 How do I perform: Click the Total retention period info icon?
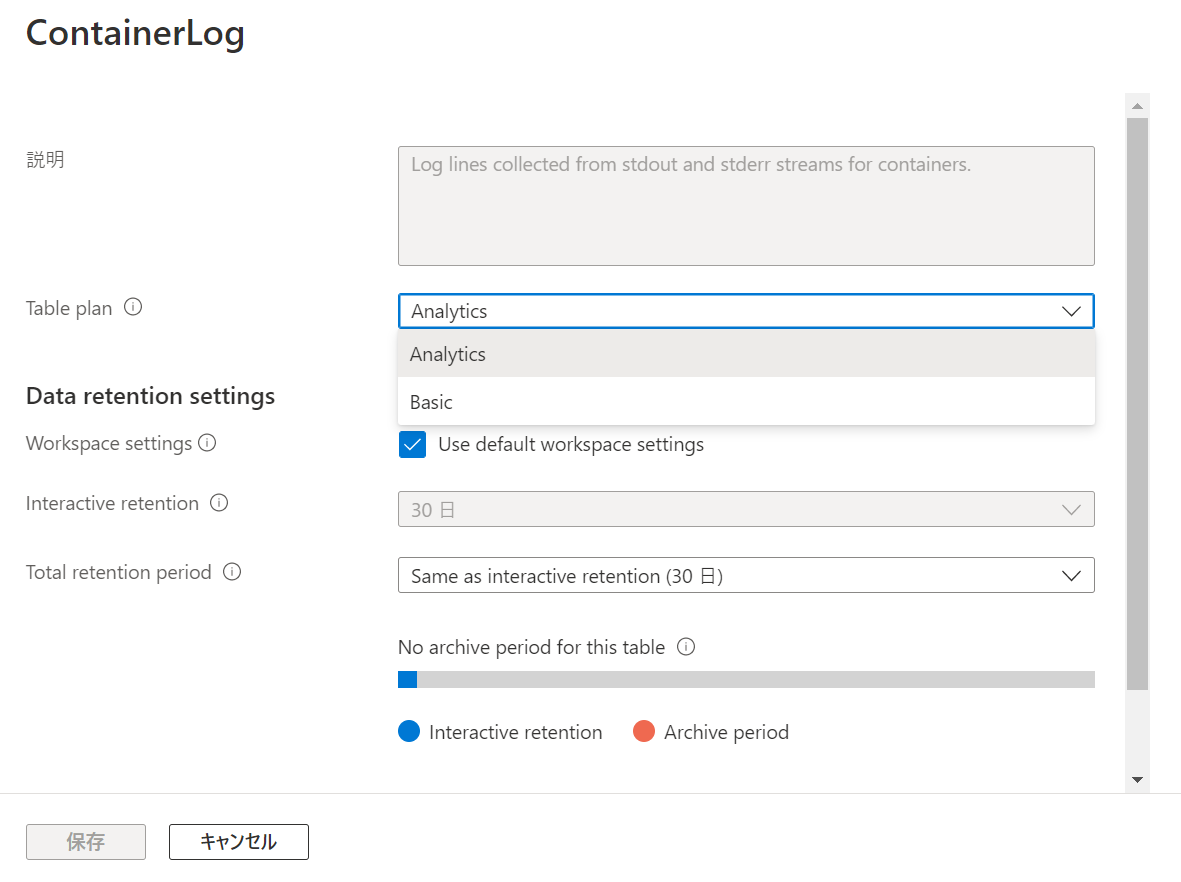click(x=231, y=572)
